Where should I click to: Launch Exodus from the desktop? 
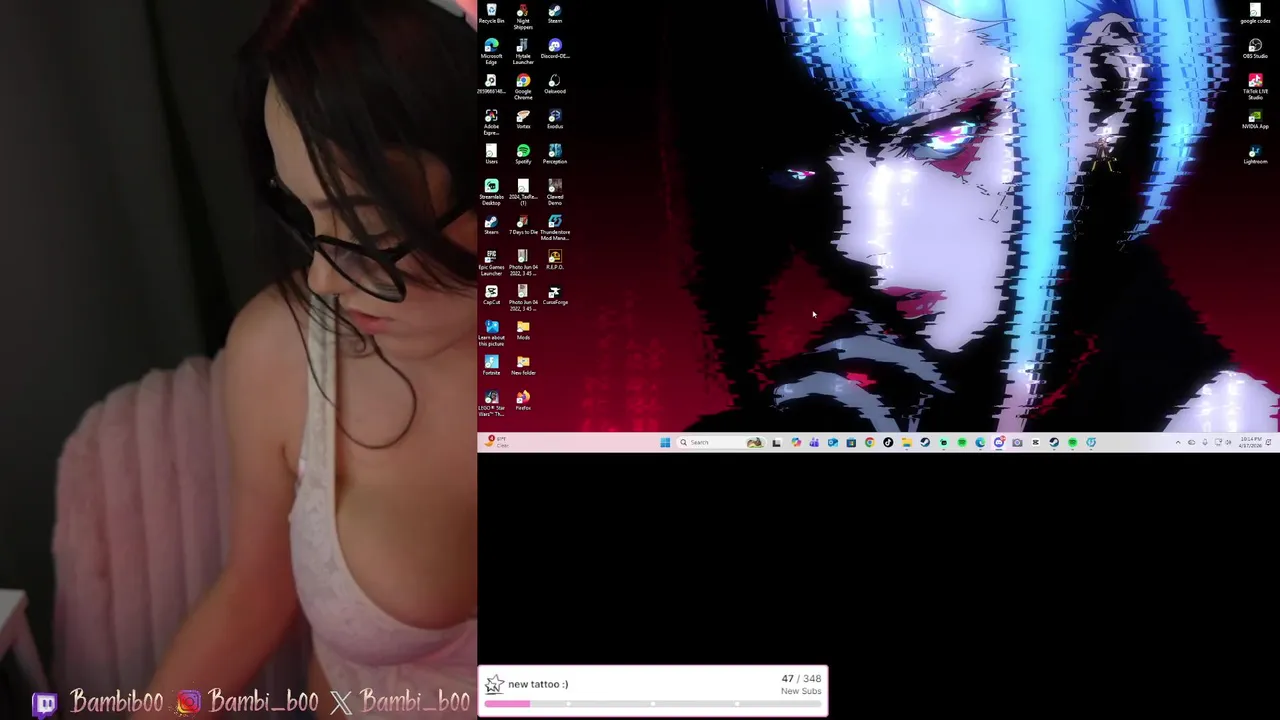tap(555, 119)
